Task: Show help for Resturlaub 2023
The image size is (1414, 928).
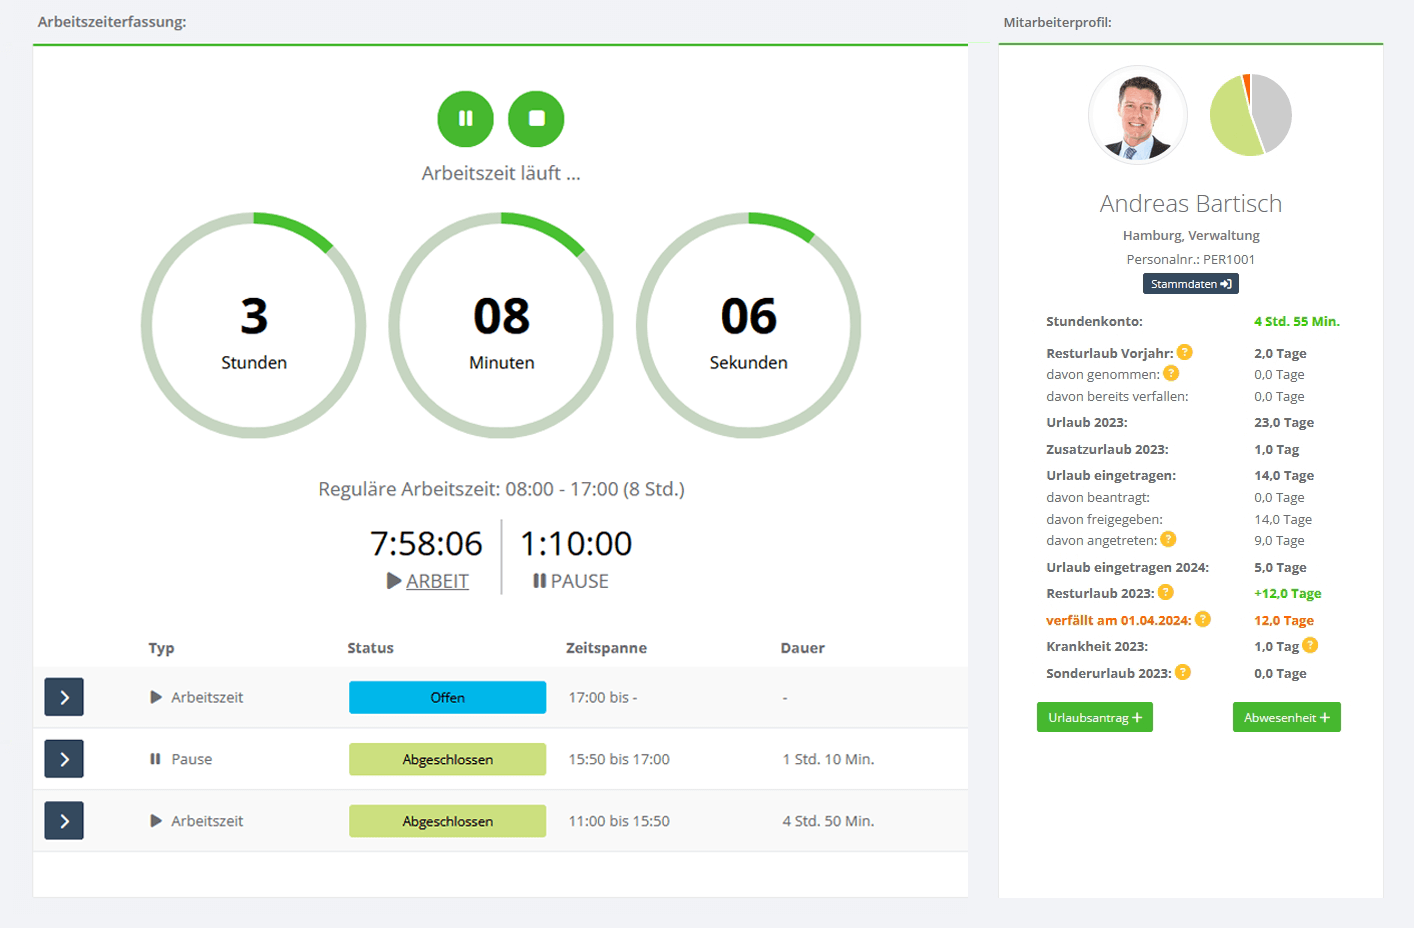Action: tap(1166, 592)
